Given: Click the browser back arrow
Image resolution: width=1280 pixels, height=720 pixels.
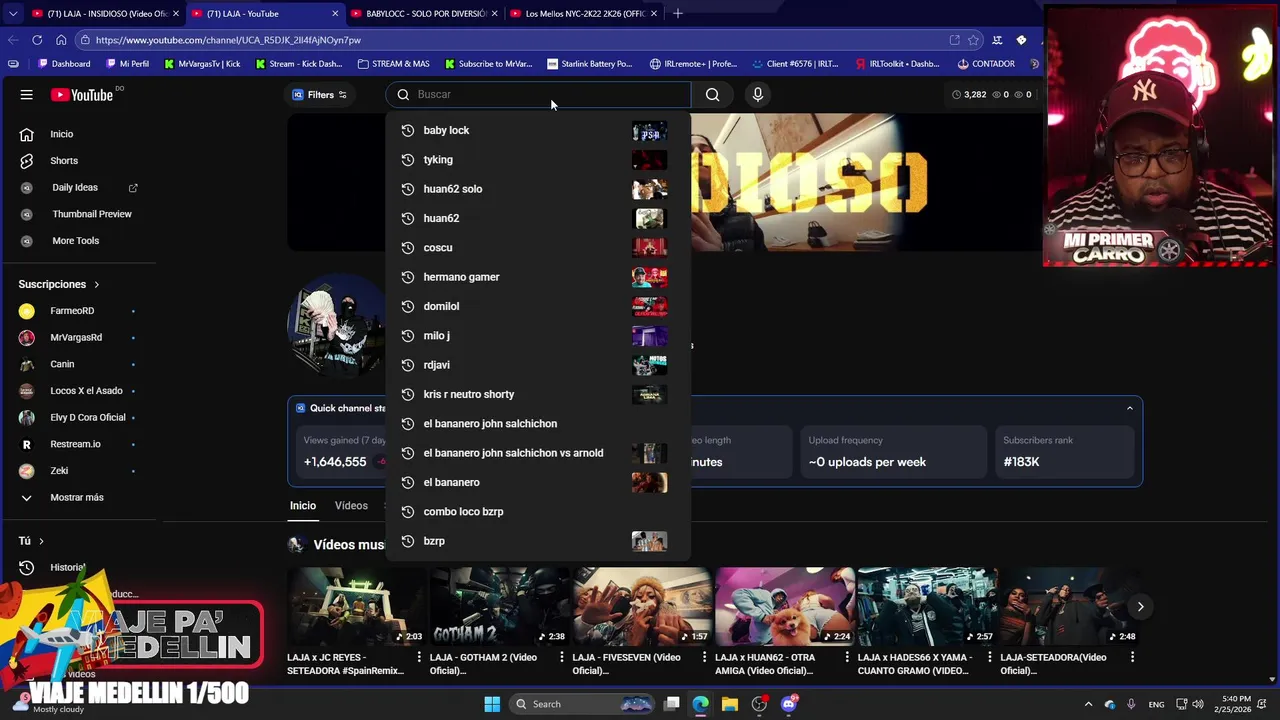Looking at the screenshot, I should (x=13, y=40).
